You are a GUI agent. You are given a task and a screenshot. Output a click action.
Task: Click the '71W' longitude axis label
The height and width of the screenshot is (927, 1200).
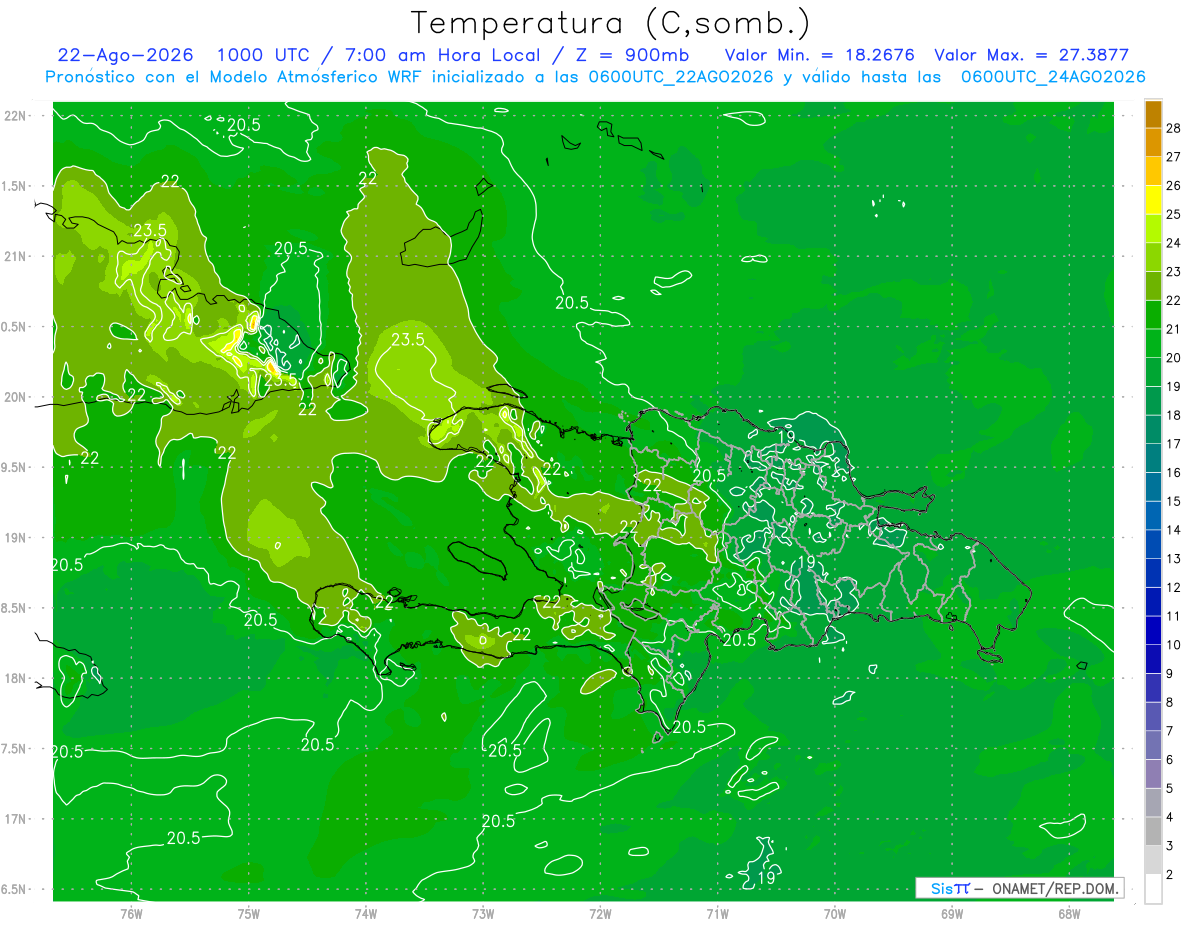click(717, 913)
